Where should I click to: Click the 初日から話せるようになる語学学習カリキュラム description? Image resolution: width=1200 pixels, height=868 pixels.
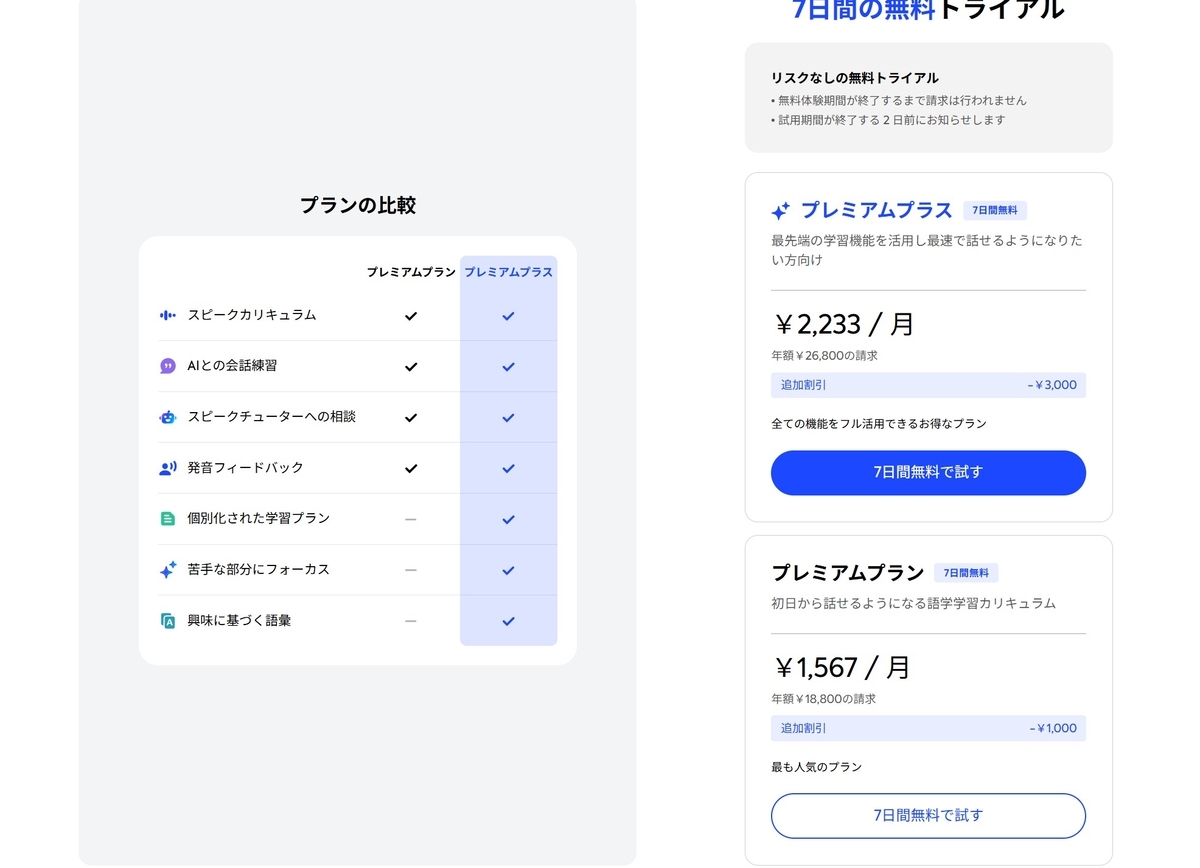(x=914, y=604)
